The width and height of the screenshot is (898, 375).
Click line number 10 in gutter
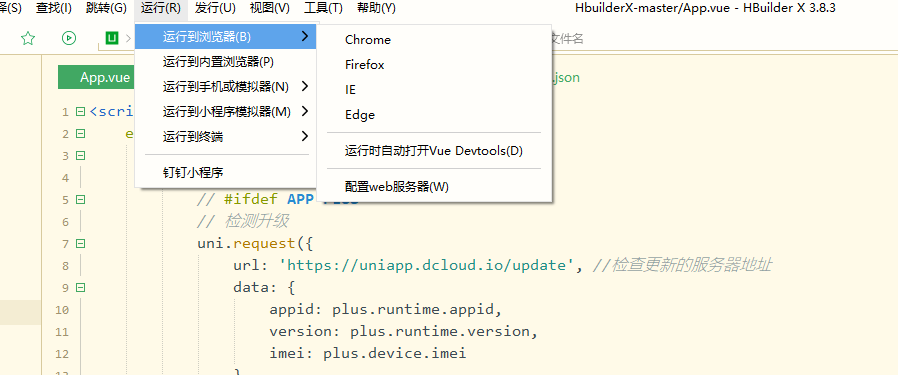point(62,310)
